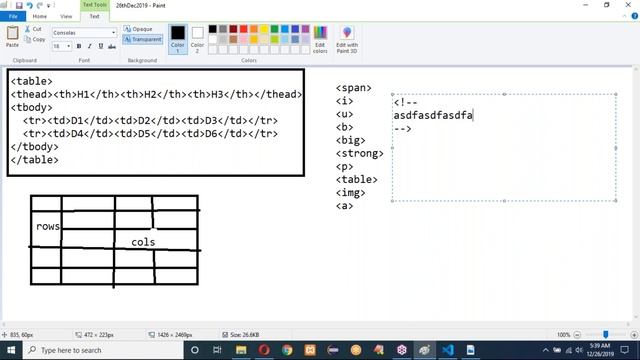Click the Paint app icon on taskbar

coord(424,350)
